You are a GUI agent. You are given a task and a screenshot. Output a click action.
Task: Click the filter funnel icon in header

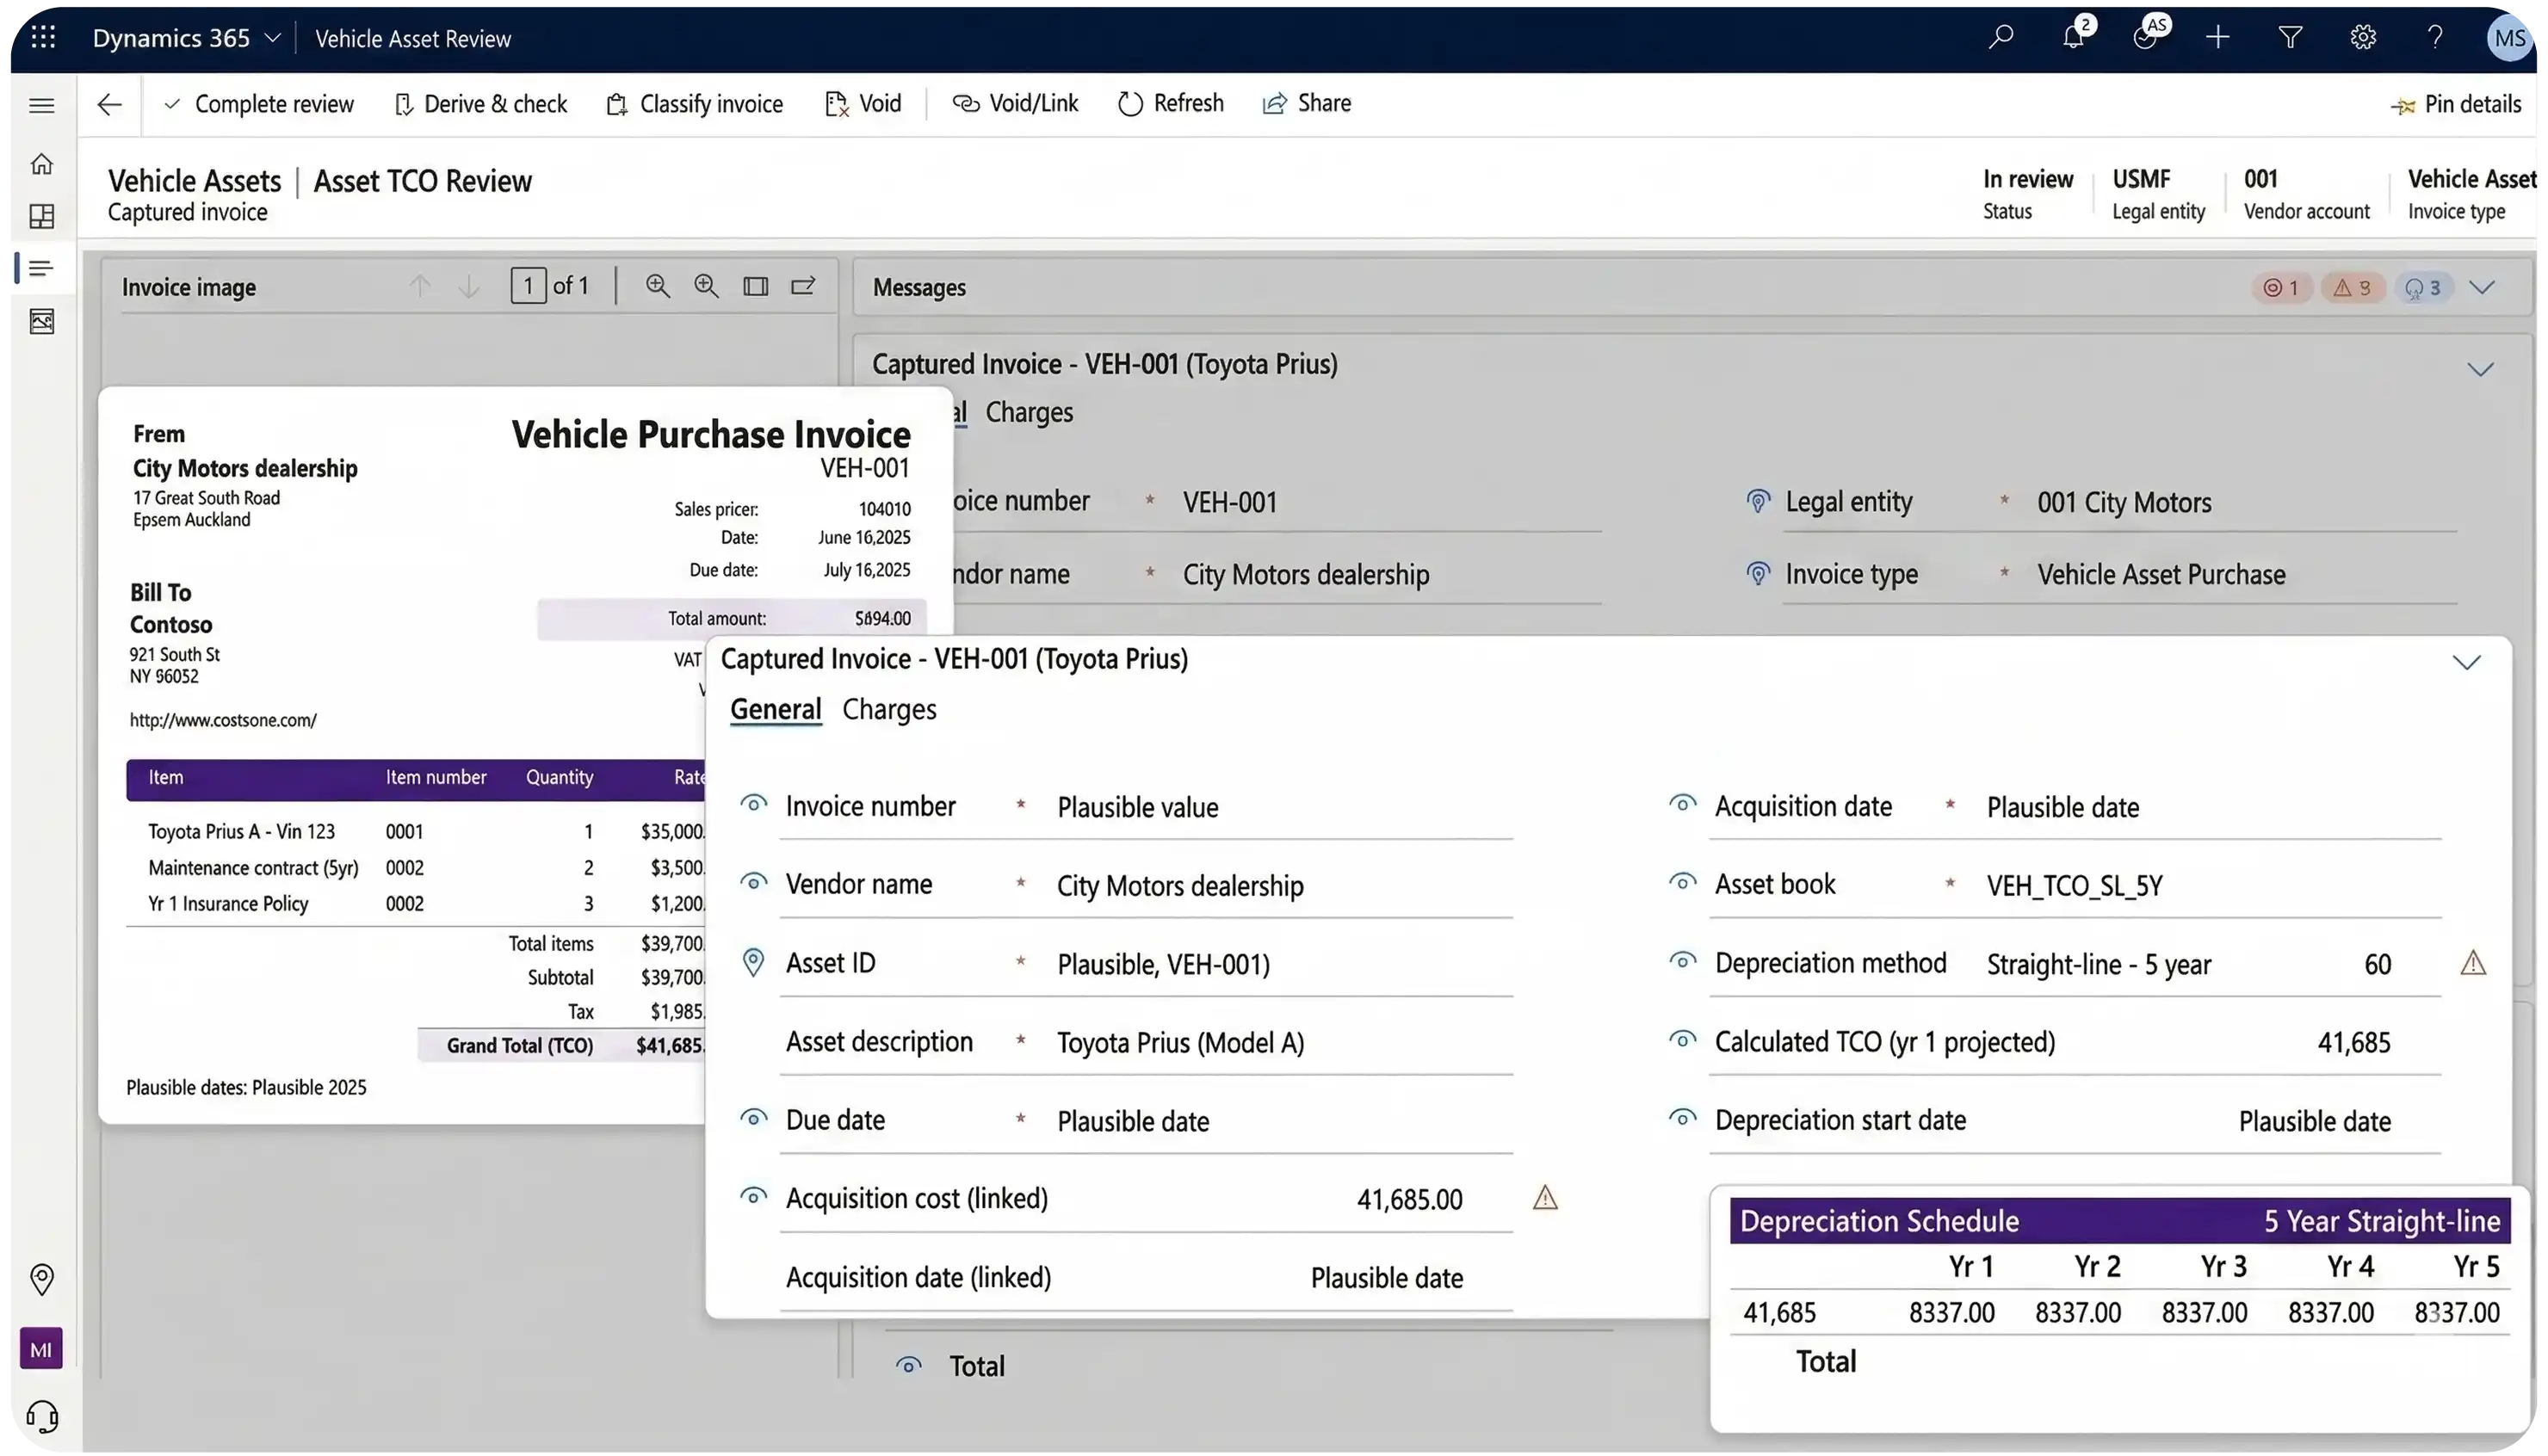(2290, 38)
